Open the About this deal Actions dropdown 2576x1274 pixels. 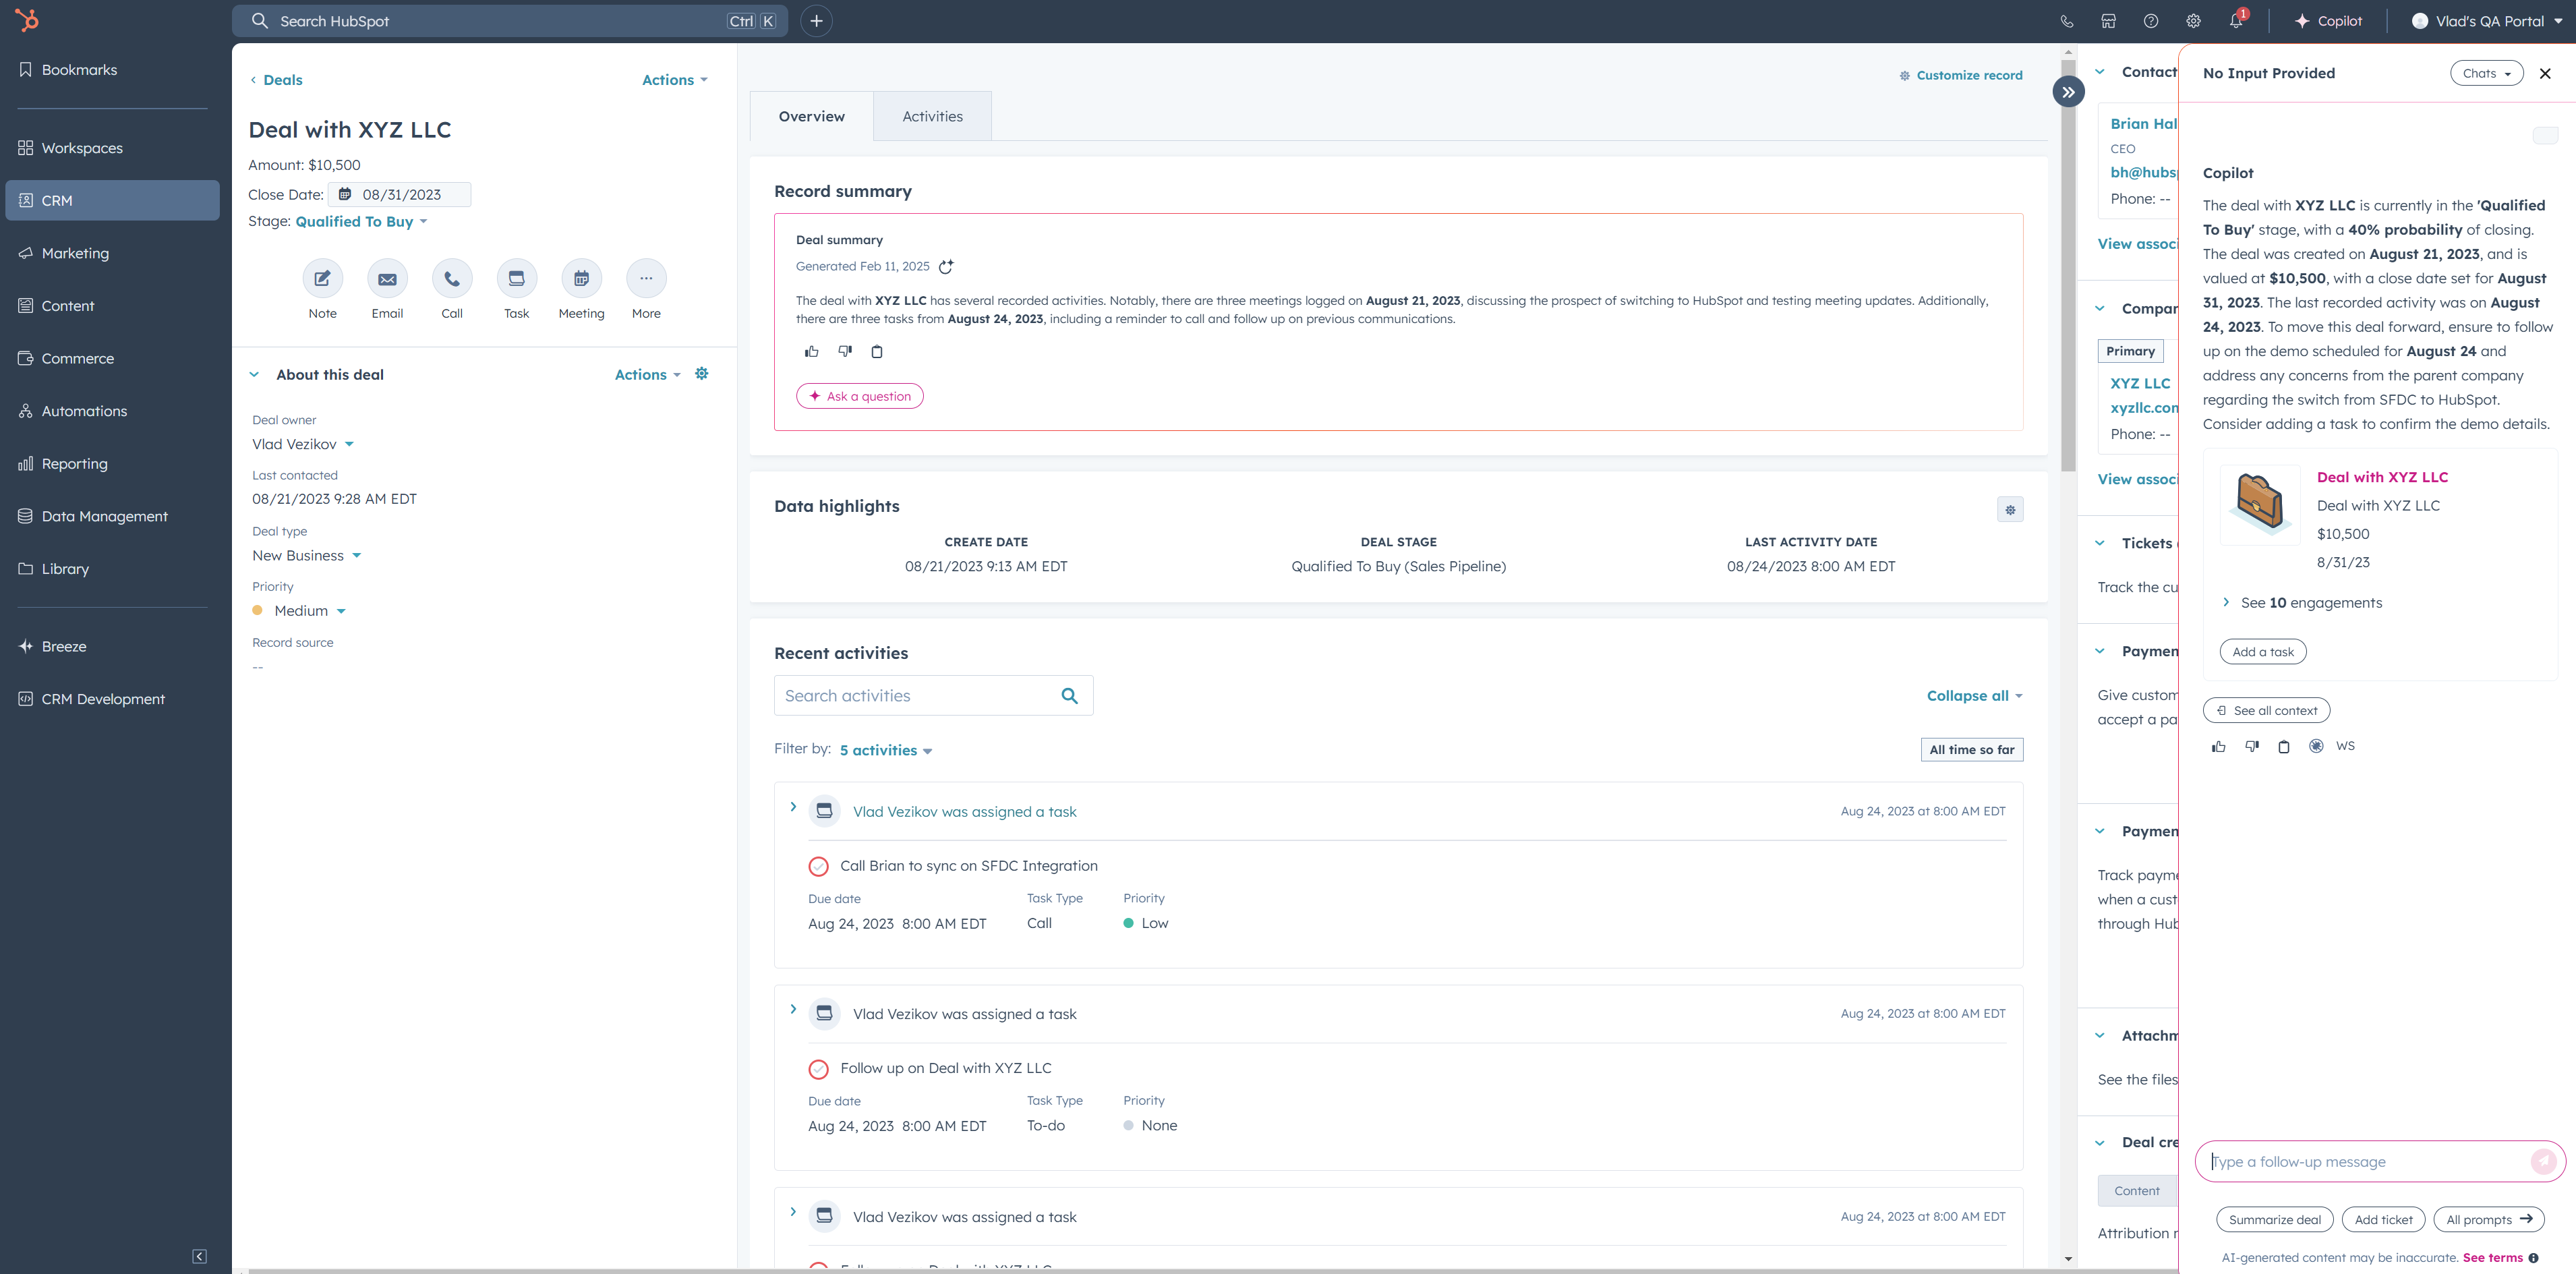[x=647, y=375]
